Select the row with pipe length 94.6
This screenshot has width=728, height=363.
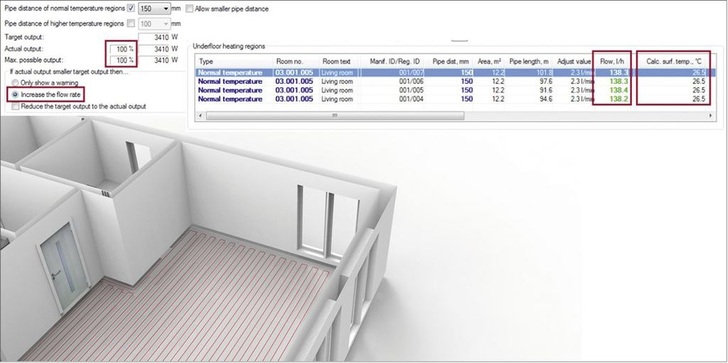[x=455, y=99]
